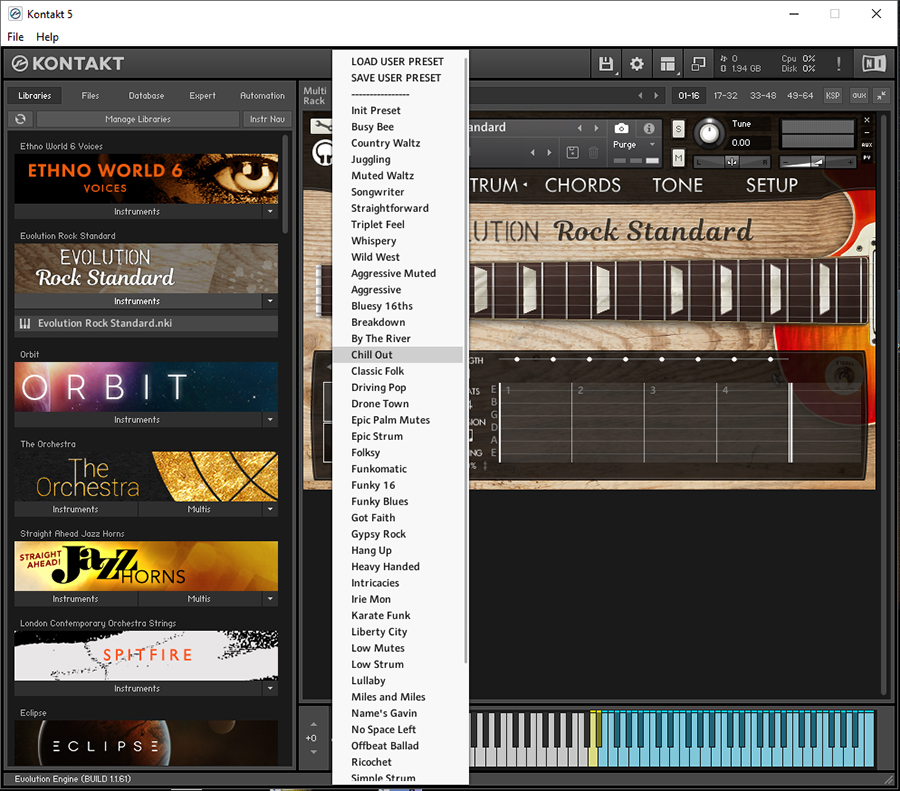Screen dimensions: 900x791
Task: Load next instrument arrow beside name
Action: (596, 128)
